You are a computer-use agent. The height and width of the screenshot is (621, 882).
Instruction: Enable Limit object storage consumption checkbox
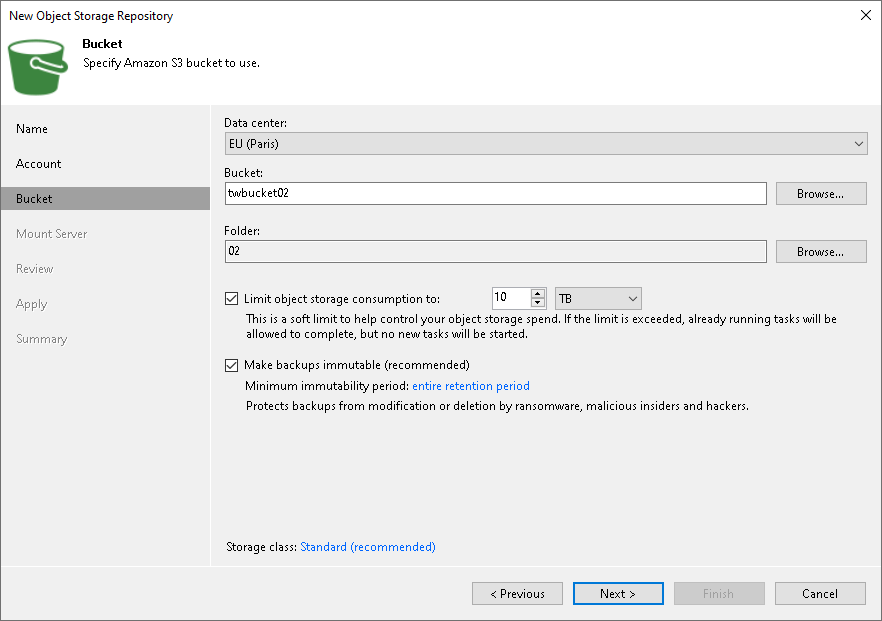[231, 299]
